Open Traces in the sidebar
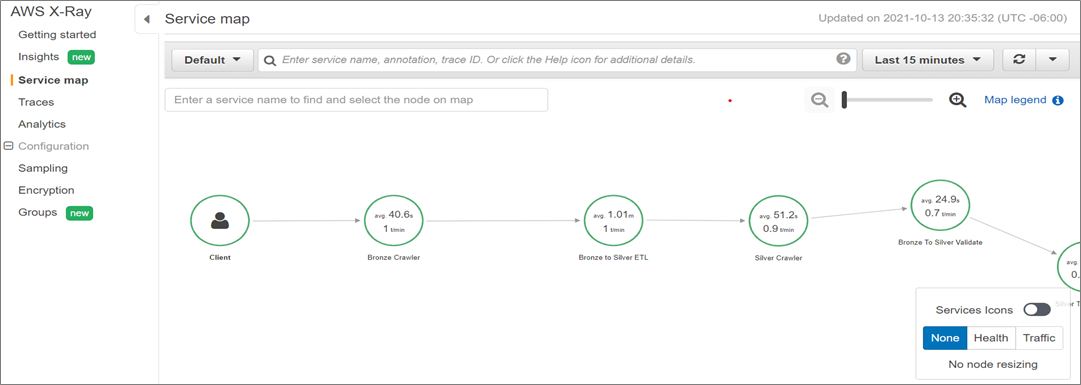The image size is (1081, 385). click(36, 102)
